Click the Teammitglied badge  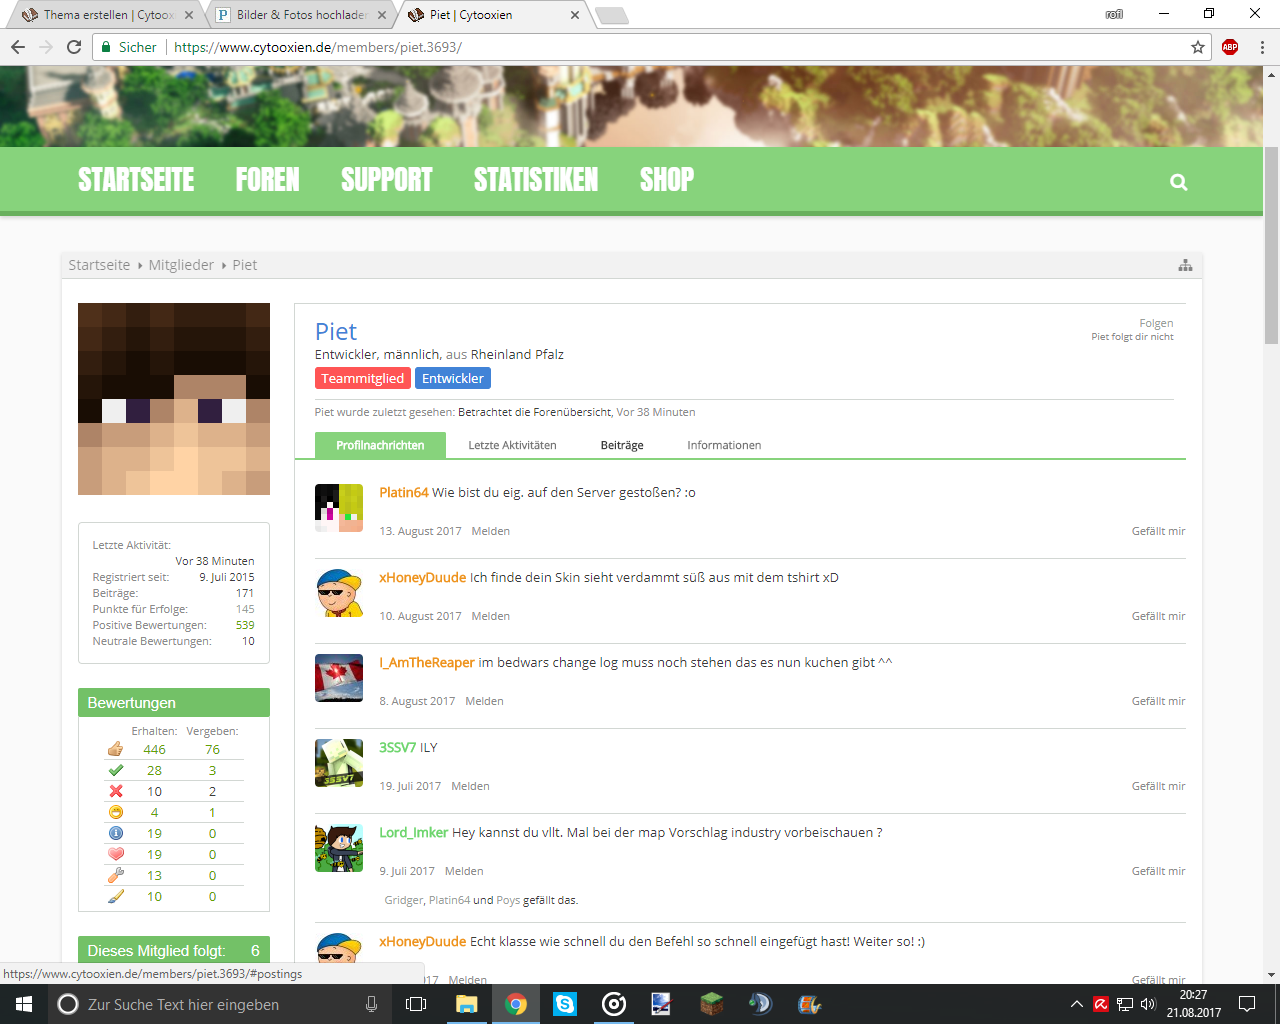click(x=363, y=378)
